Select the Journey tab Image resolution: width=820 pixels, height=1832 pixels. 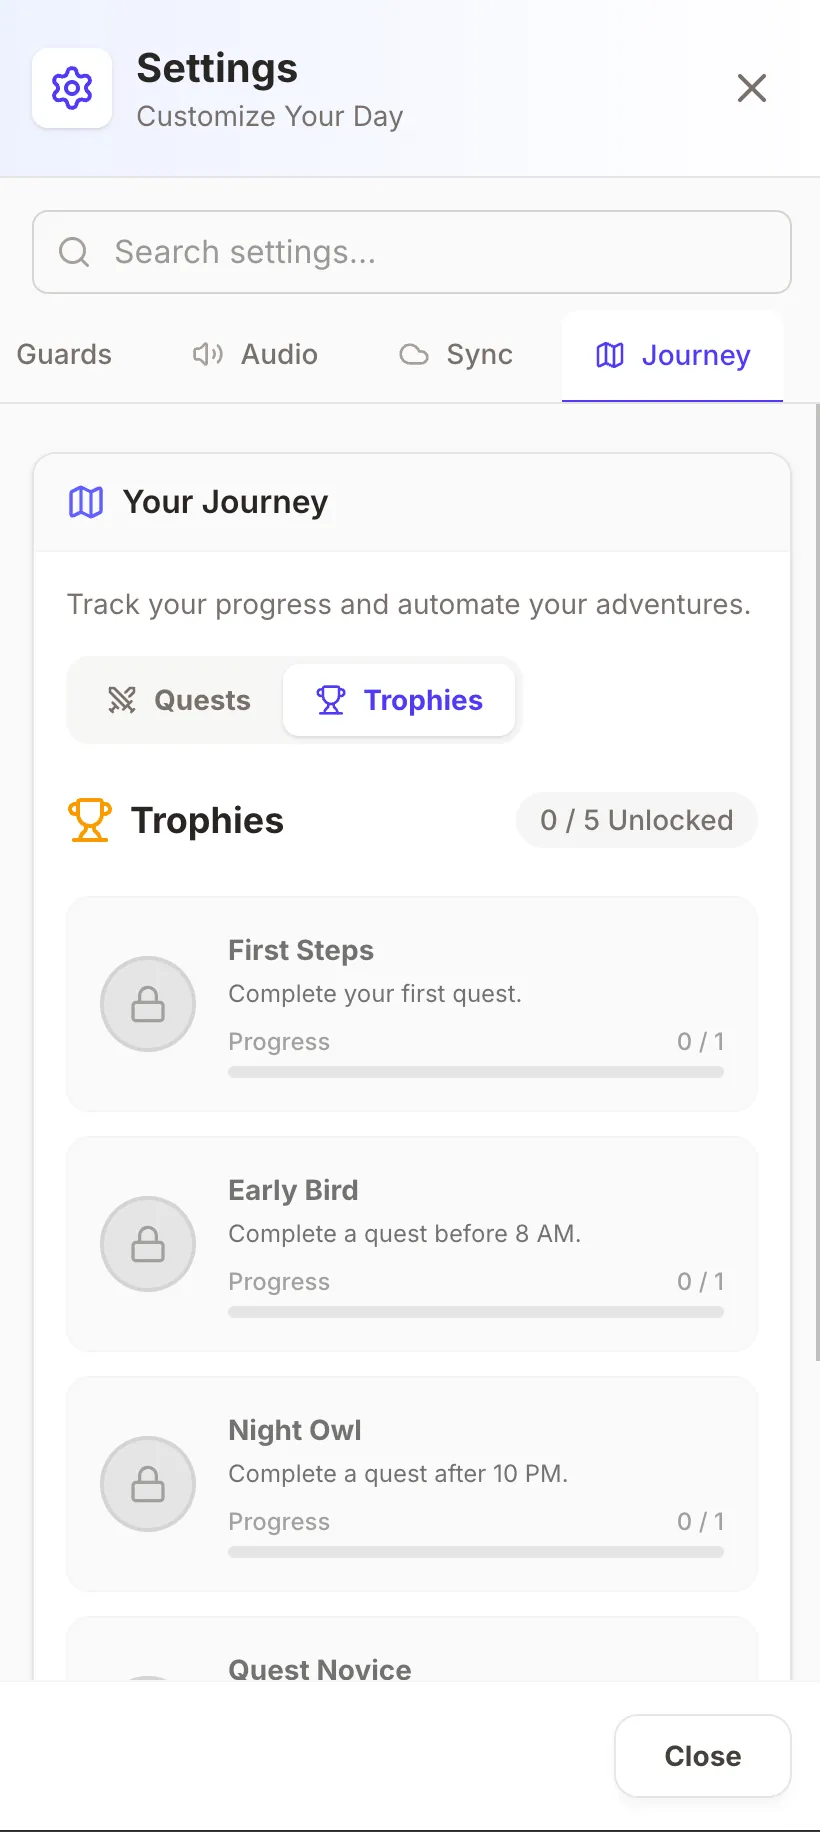coord(673,355)
